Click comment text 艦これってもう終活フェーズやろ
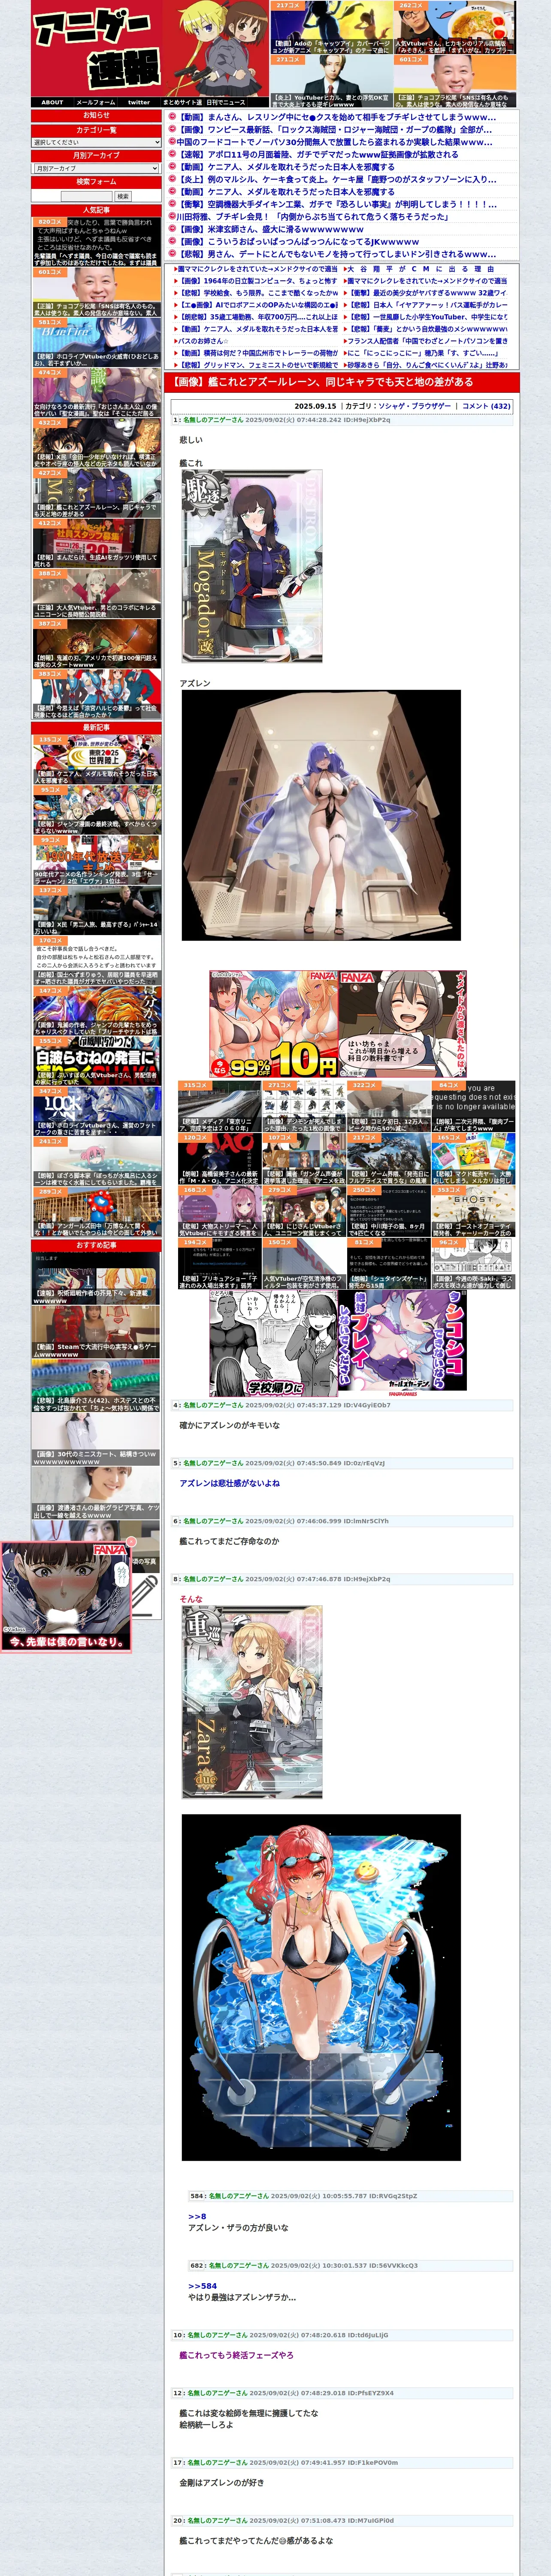Screen dimensions: 551x2576 coord(236,2354)
